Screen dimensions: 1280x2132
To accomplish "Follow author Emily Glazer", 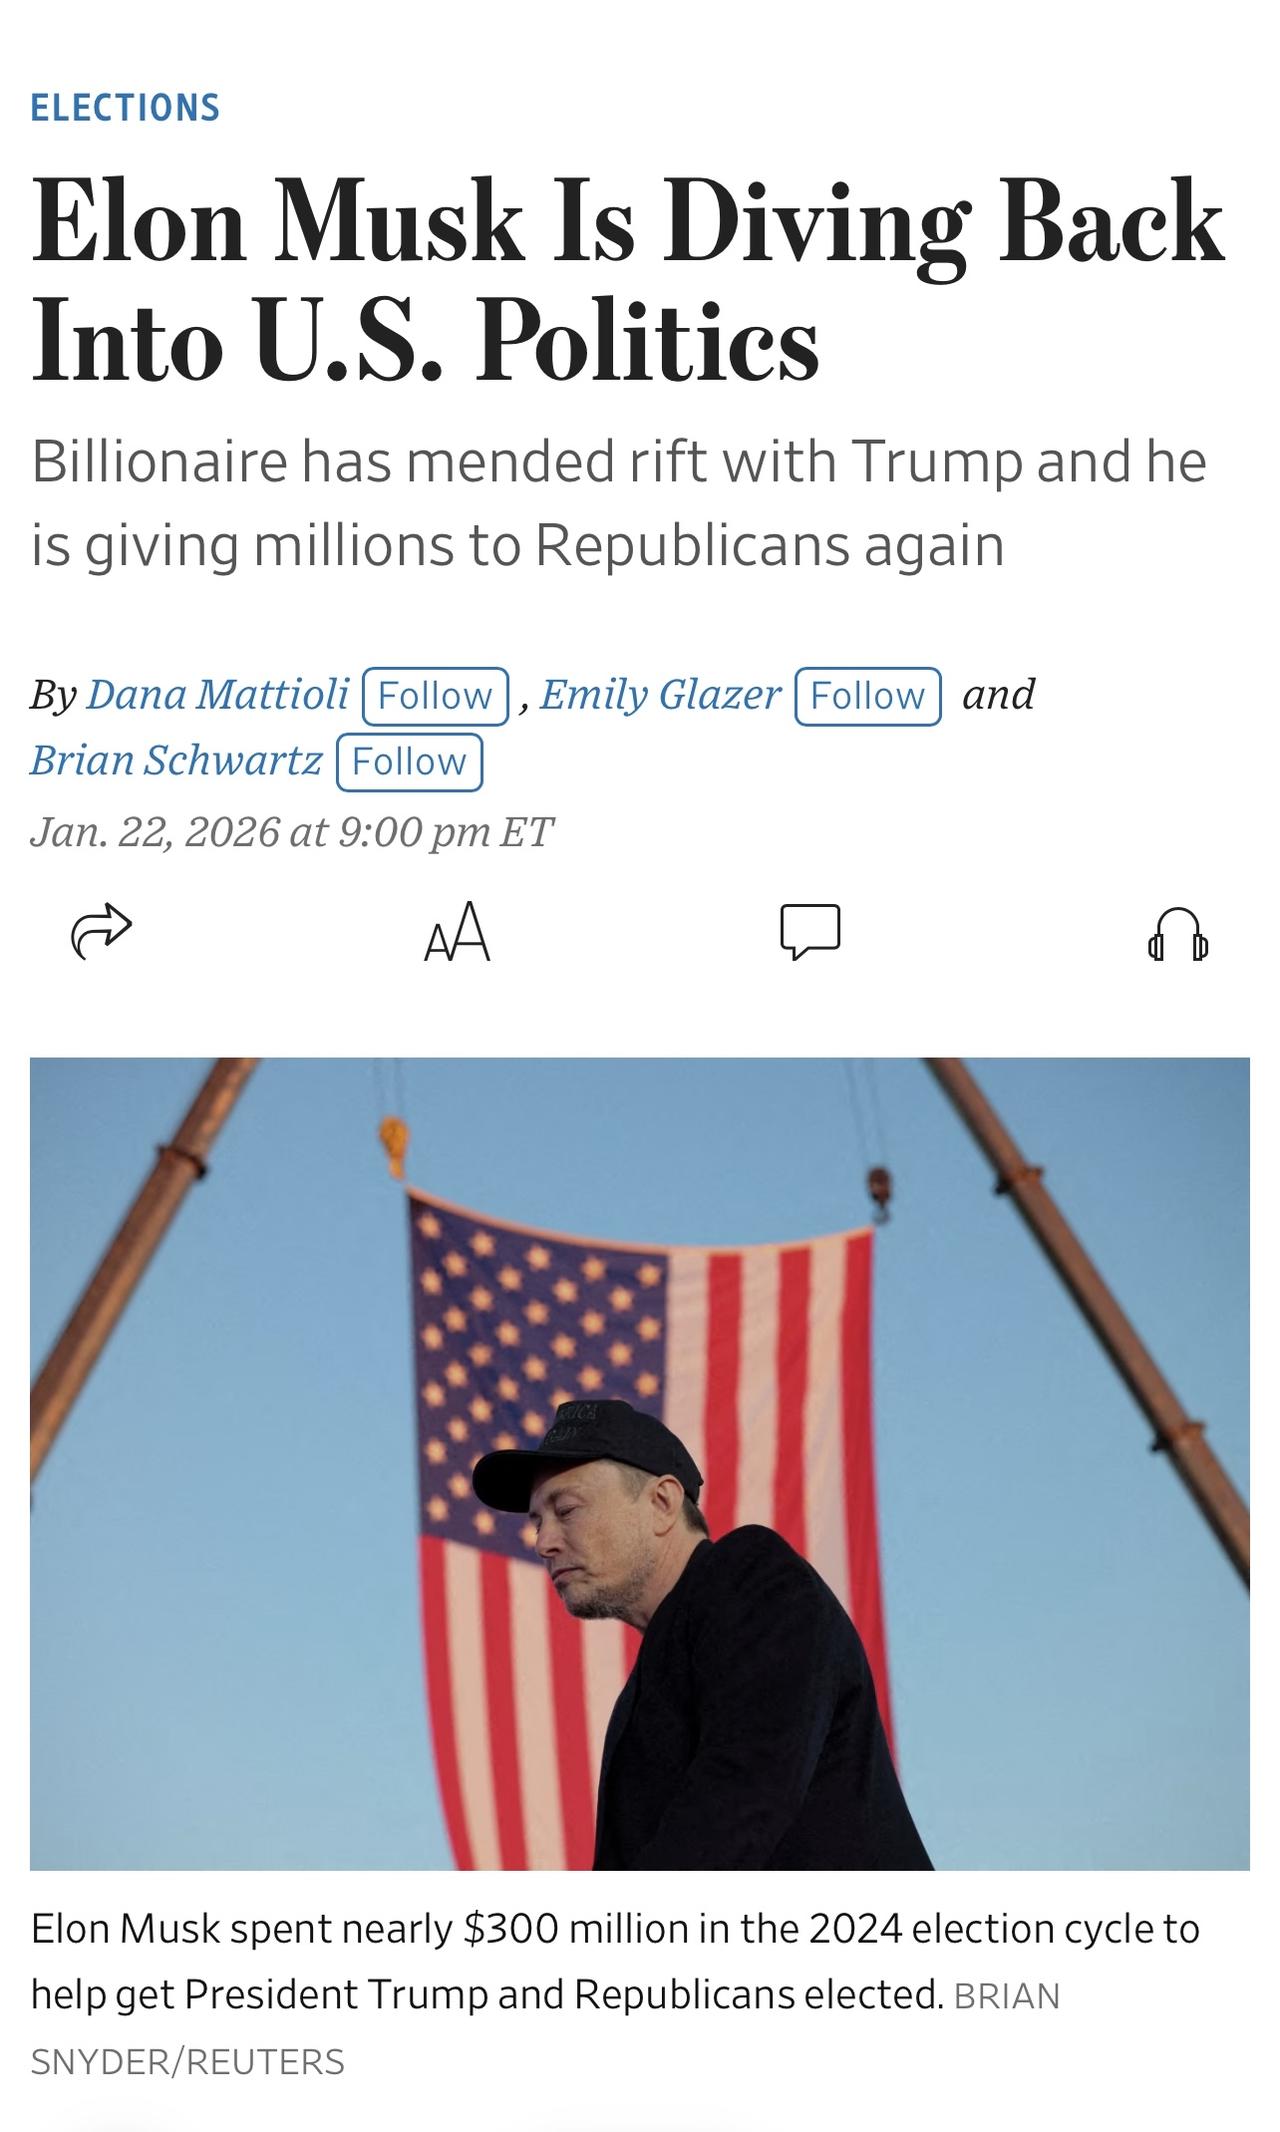I will [x=868, y=696].
